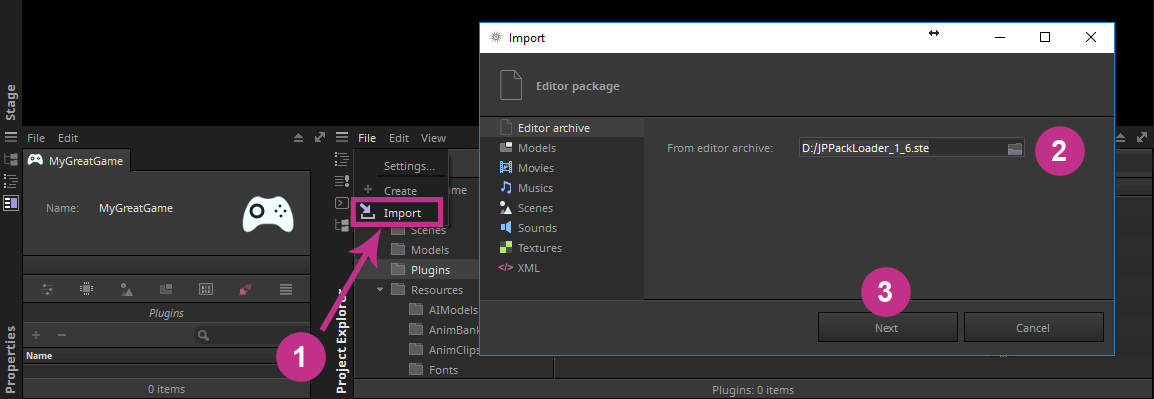This screenshot has height=399, width=1154.
Task: Open the Project Explorer hamburger menu
Action: click(x=341, y=138)
